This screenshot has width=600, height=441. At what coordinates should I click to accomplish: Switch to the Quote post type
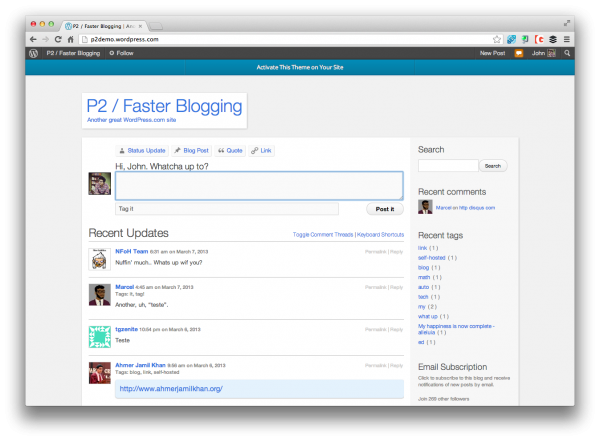pyautogui.click(x=230, y=150)
